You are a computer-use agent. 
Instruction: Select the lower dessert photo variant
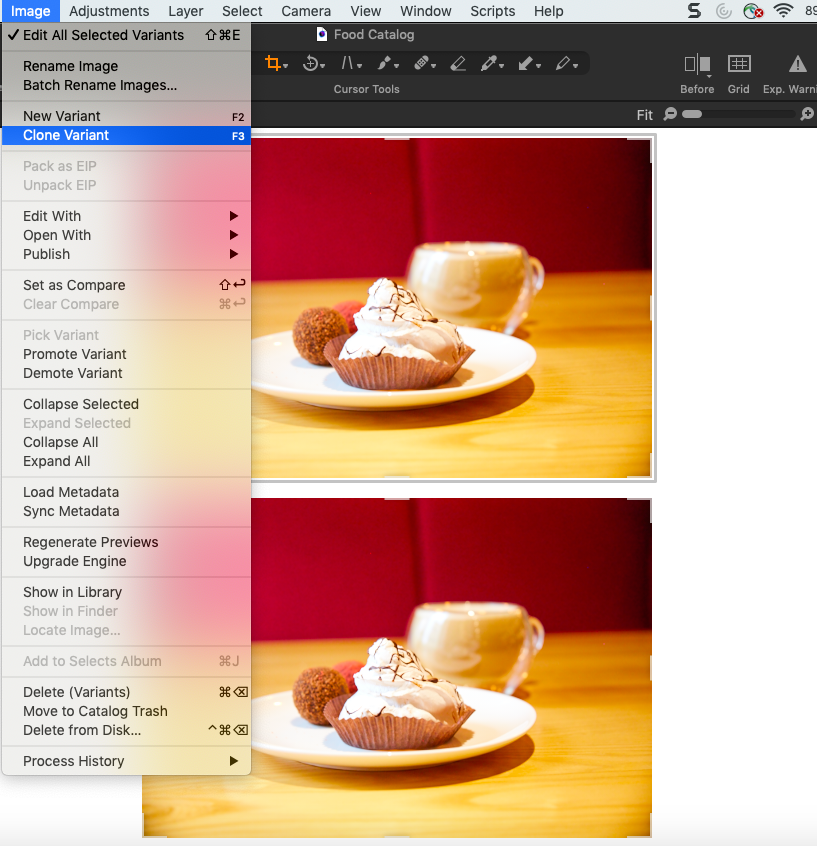(451, 668)
